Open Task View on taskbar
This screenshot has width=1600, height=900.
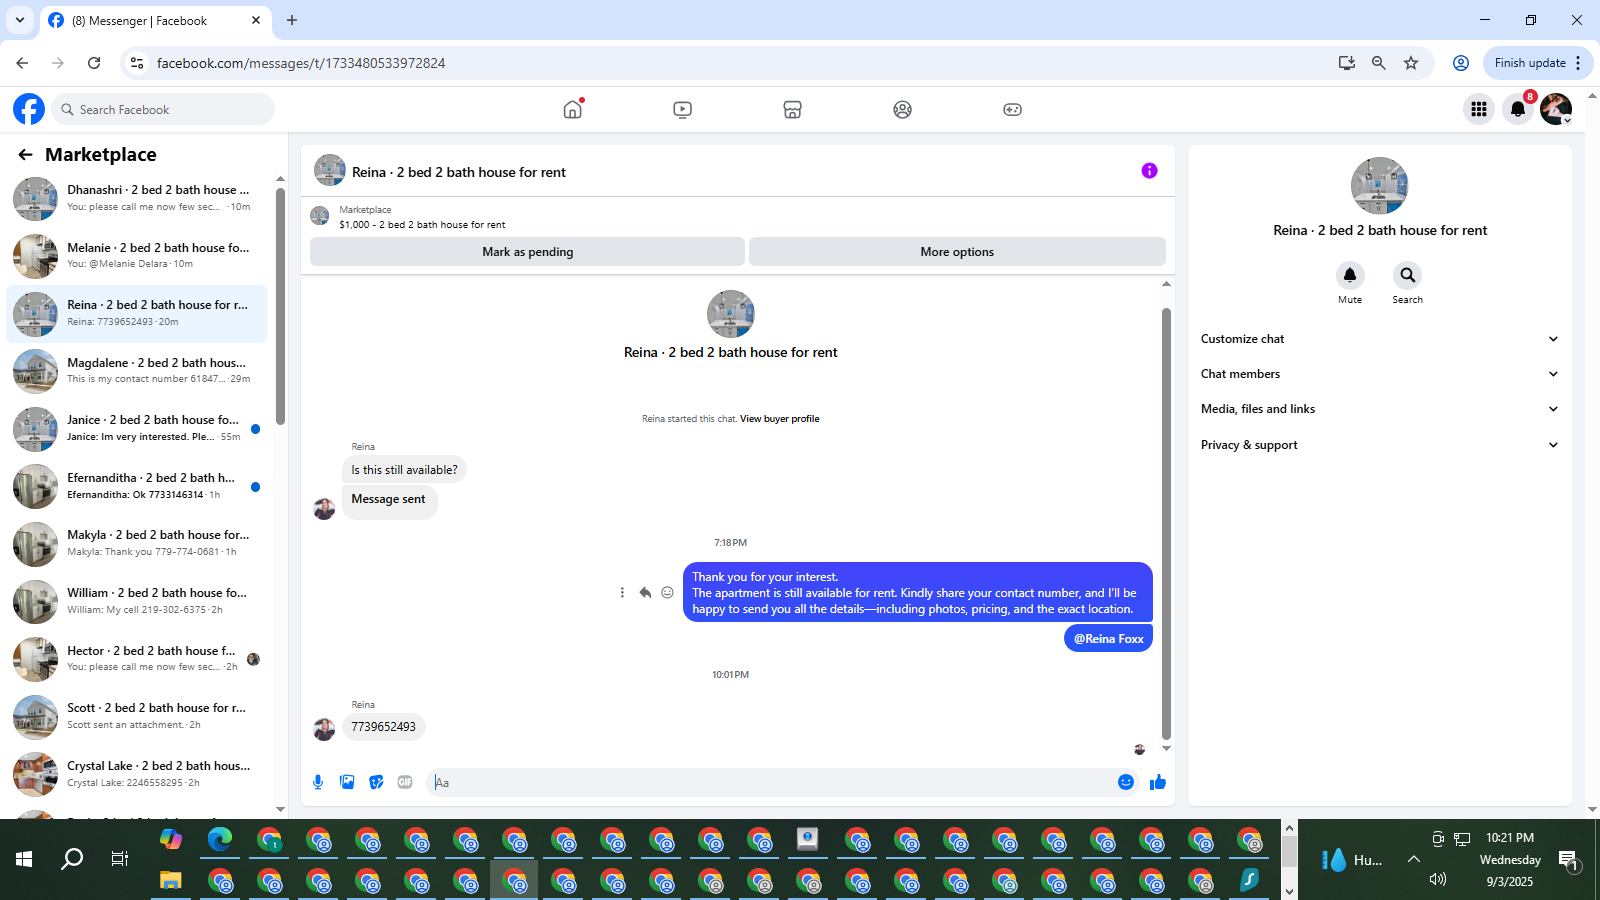(120, 859)
